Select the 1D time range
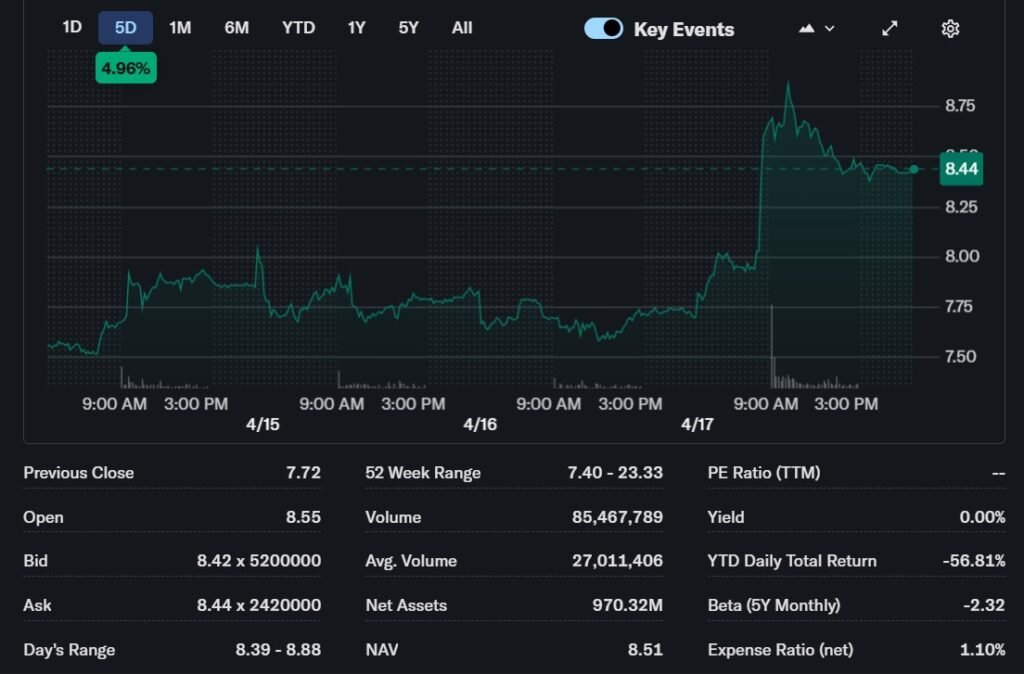Screen dimensions: 1024x674 coord(72,28)
